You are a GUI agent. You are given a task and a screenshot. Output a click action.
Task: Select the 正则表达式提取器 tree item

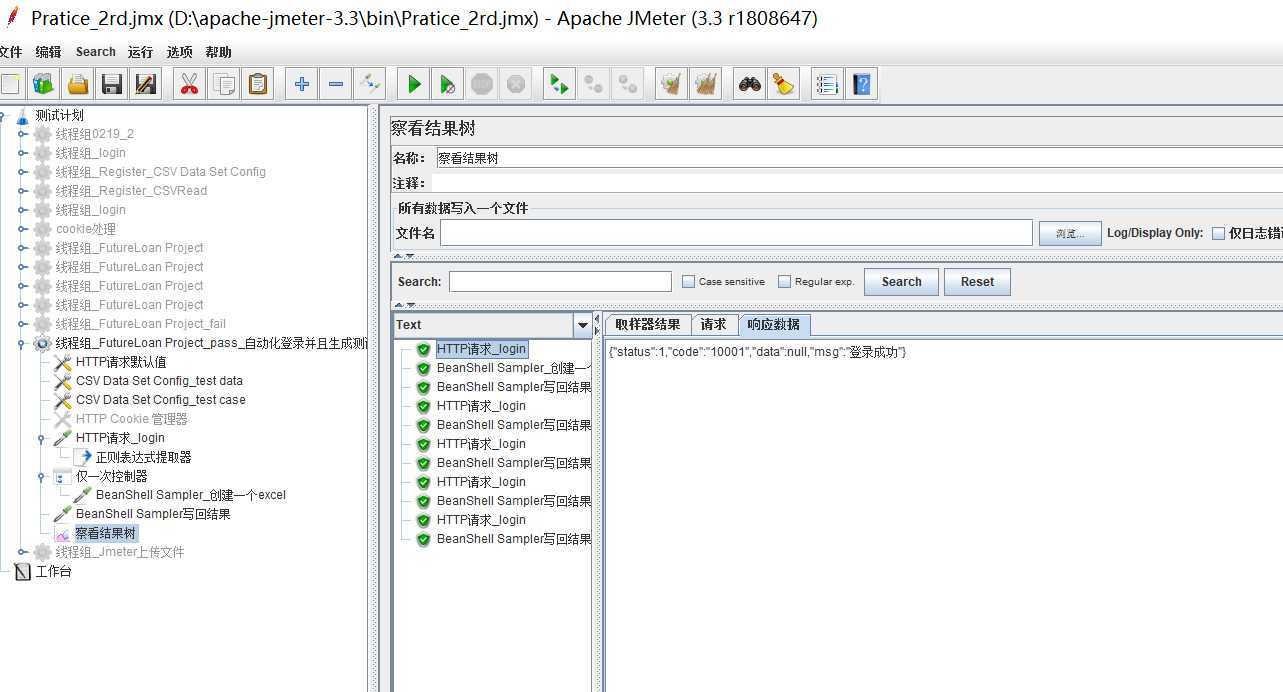tap(143, 457)
